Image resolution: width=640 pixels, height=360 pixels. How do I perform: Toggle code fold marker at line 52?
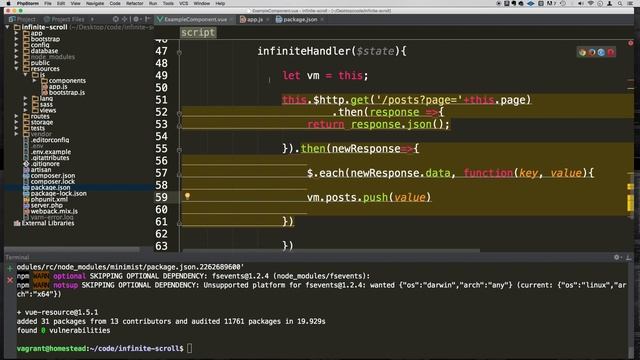[179, 113]
